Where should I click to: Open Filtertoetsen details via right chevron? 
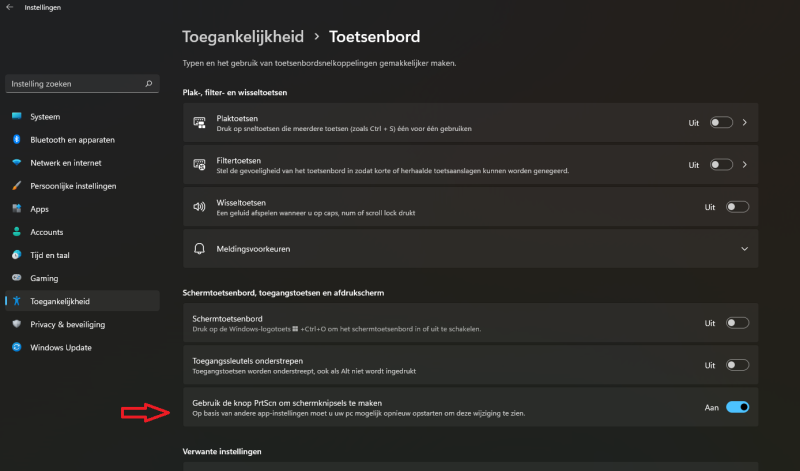click(745, 165)
